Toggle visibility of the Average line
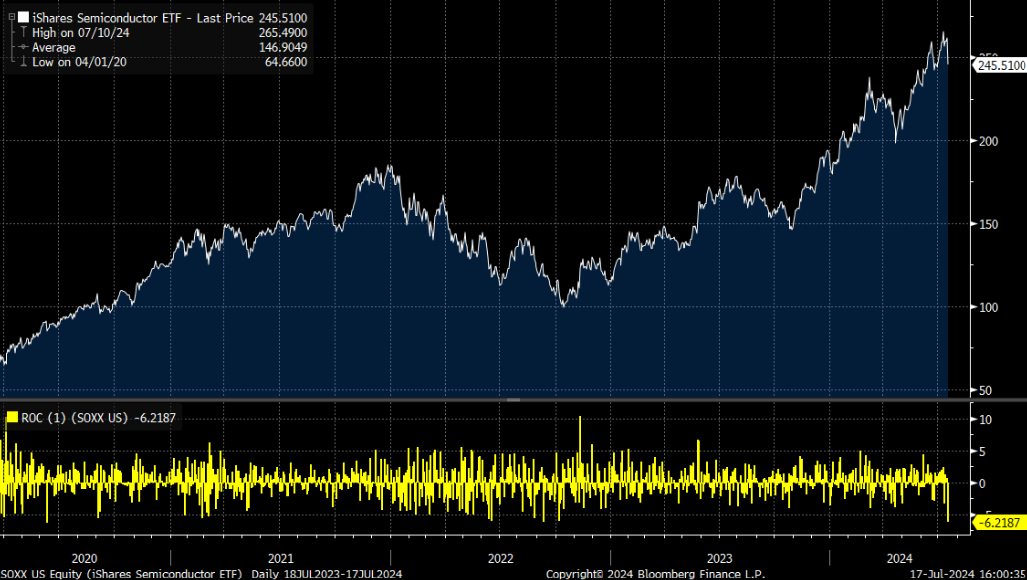 point(21,46)
